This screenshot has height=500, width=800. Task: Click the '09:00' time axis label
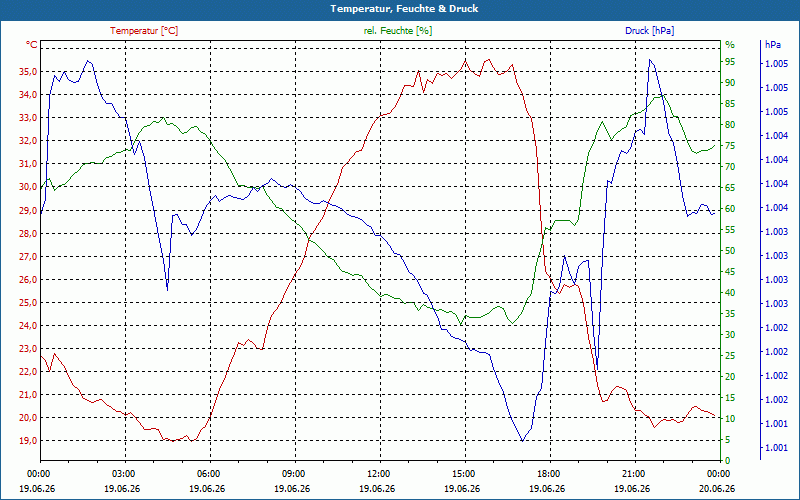(x=293, y=474)
